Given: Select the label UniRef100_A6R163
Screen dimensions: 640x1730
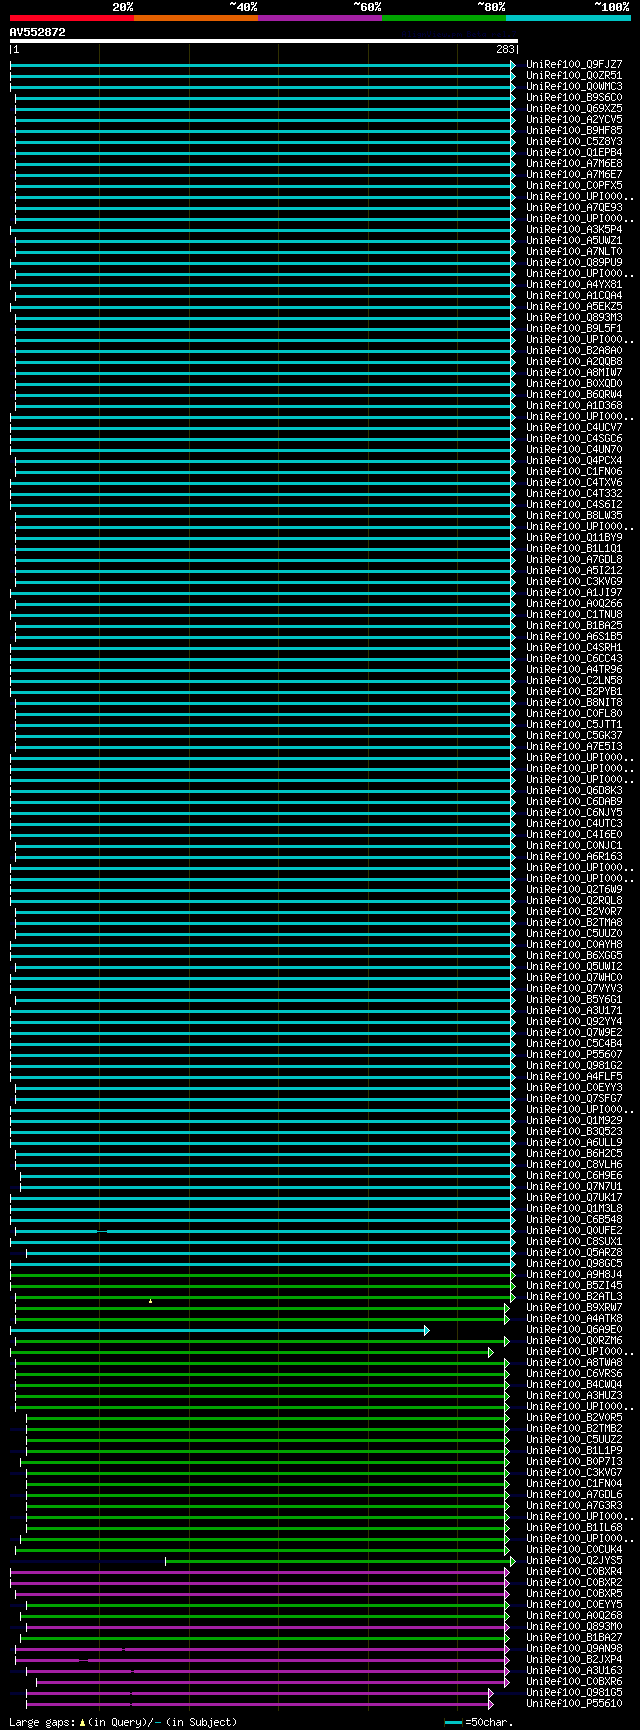Looking at the screenshot, I should pyautogui.click(x=574, y=856).
